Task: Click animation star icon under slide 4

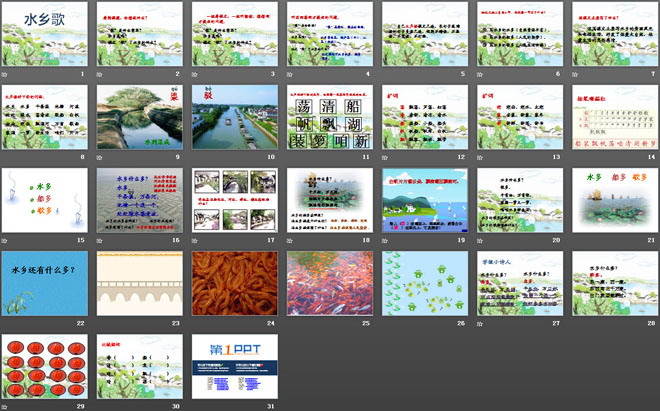Action: (x=290, y=75)
